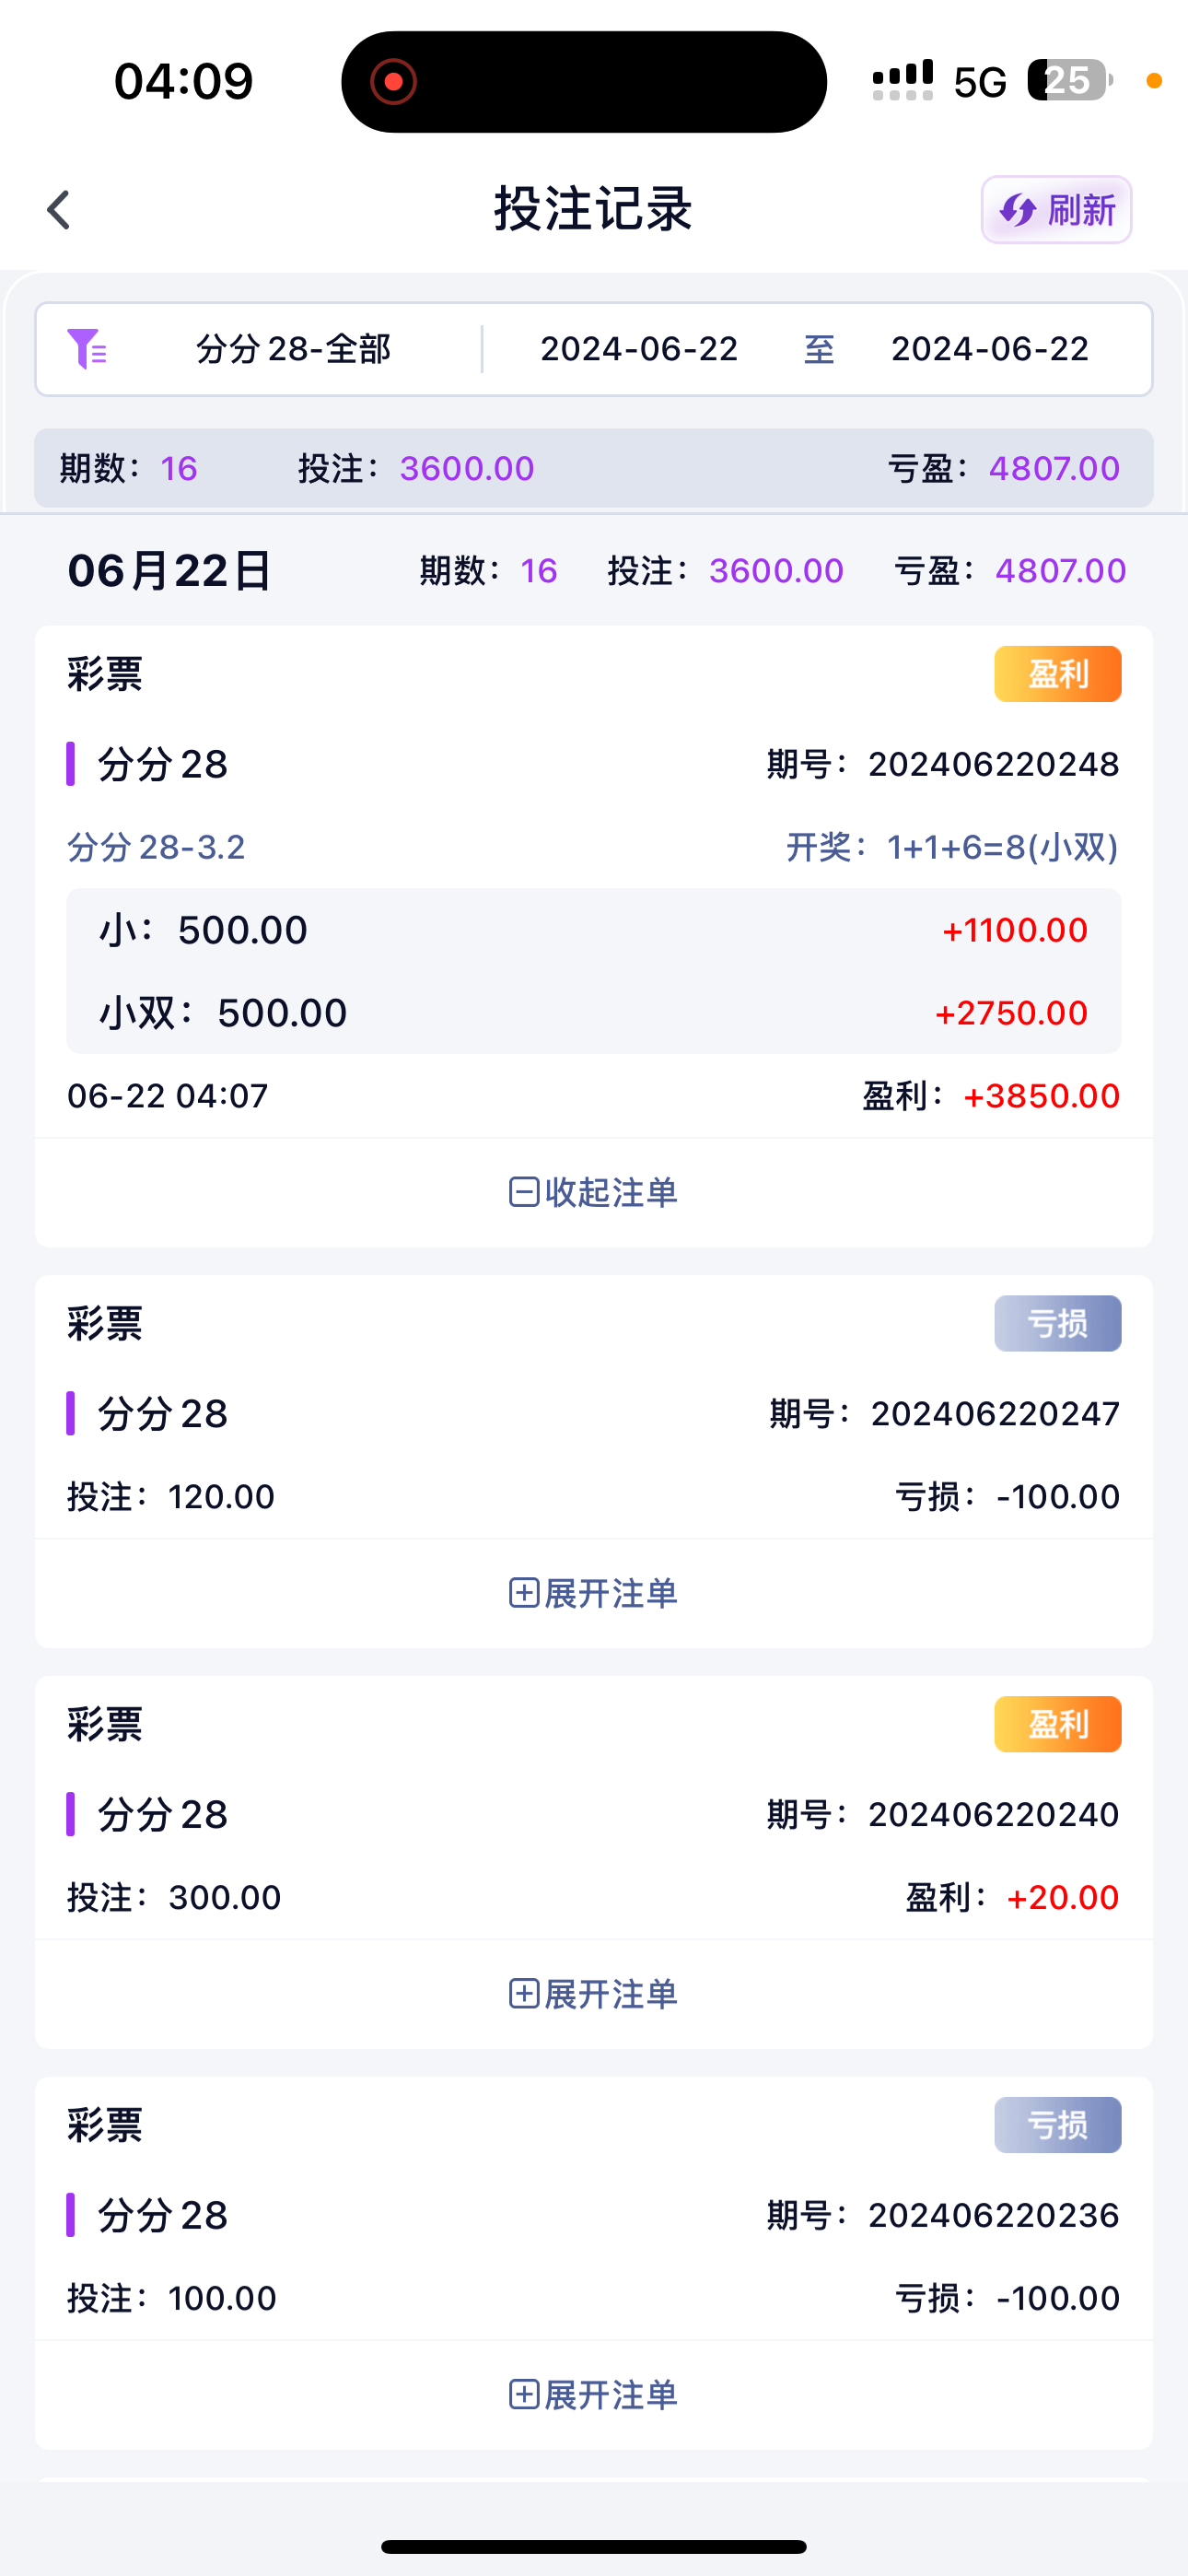Viewport: 1188px width, 2576px height.
Task: Expand bet slip 展开注单 for period 202406220247
Action: click(x=610, y=1593)
